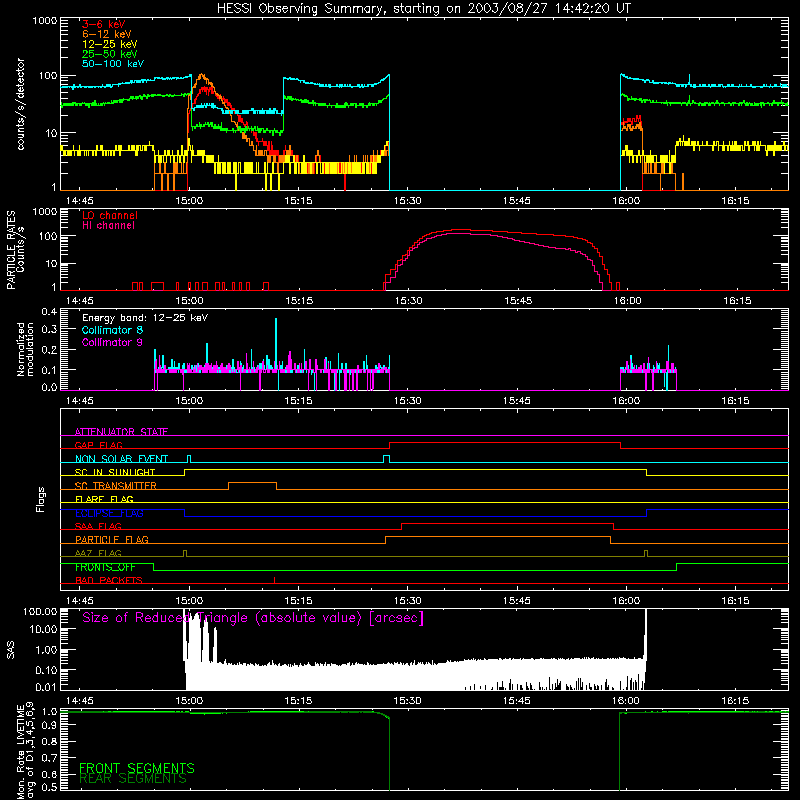The image size is (800, 800).
Task: Click the Flags panel axis title
Action: 41,499
